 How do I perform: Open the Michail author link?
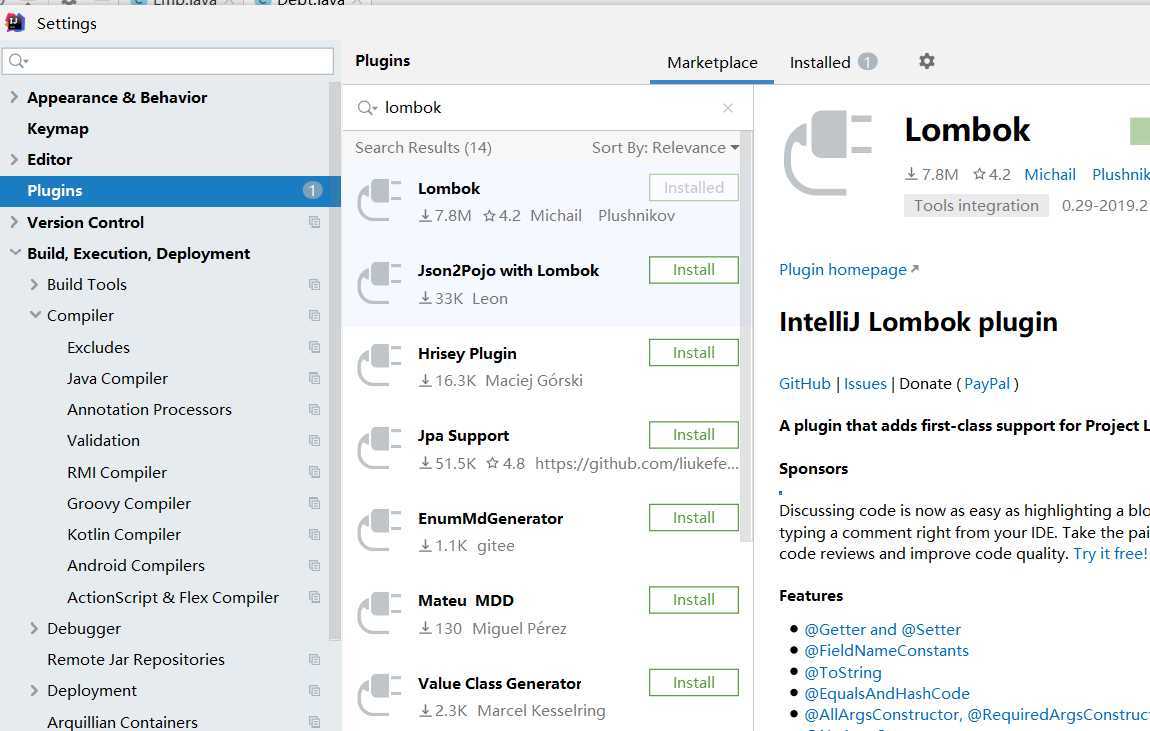point(1050,175)
